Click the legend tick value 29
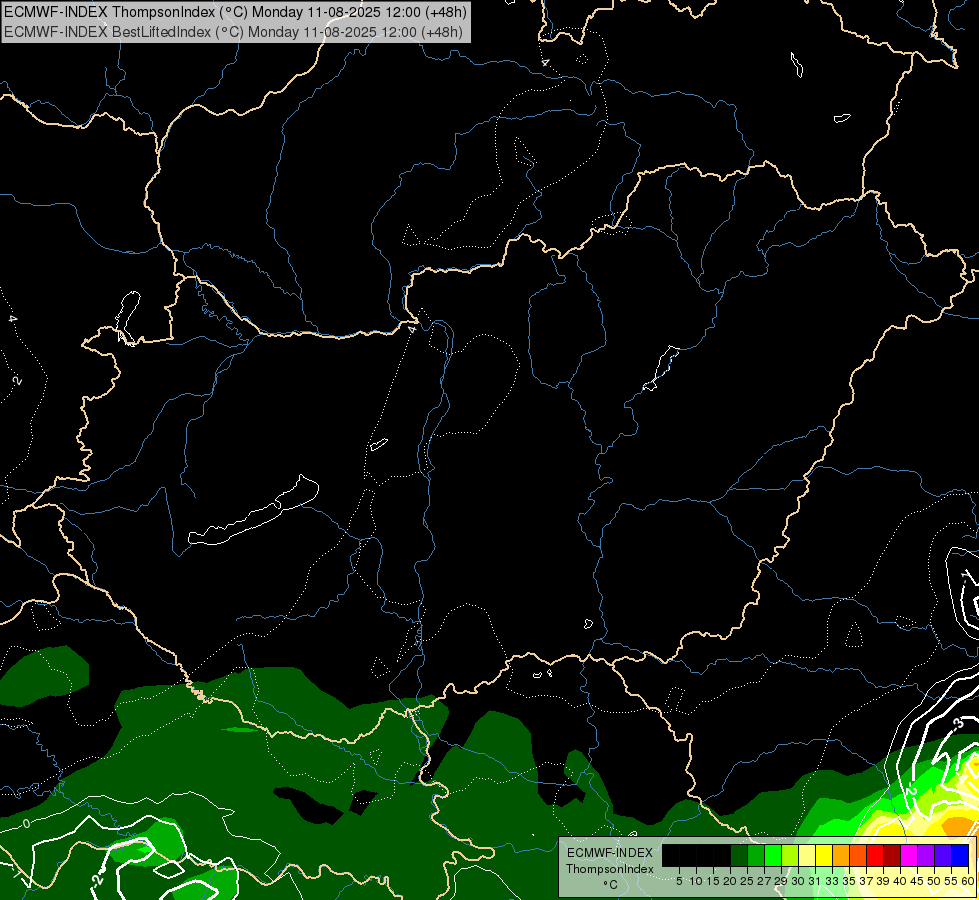This screenshot has width=979, height=900. (780, 881)
